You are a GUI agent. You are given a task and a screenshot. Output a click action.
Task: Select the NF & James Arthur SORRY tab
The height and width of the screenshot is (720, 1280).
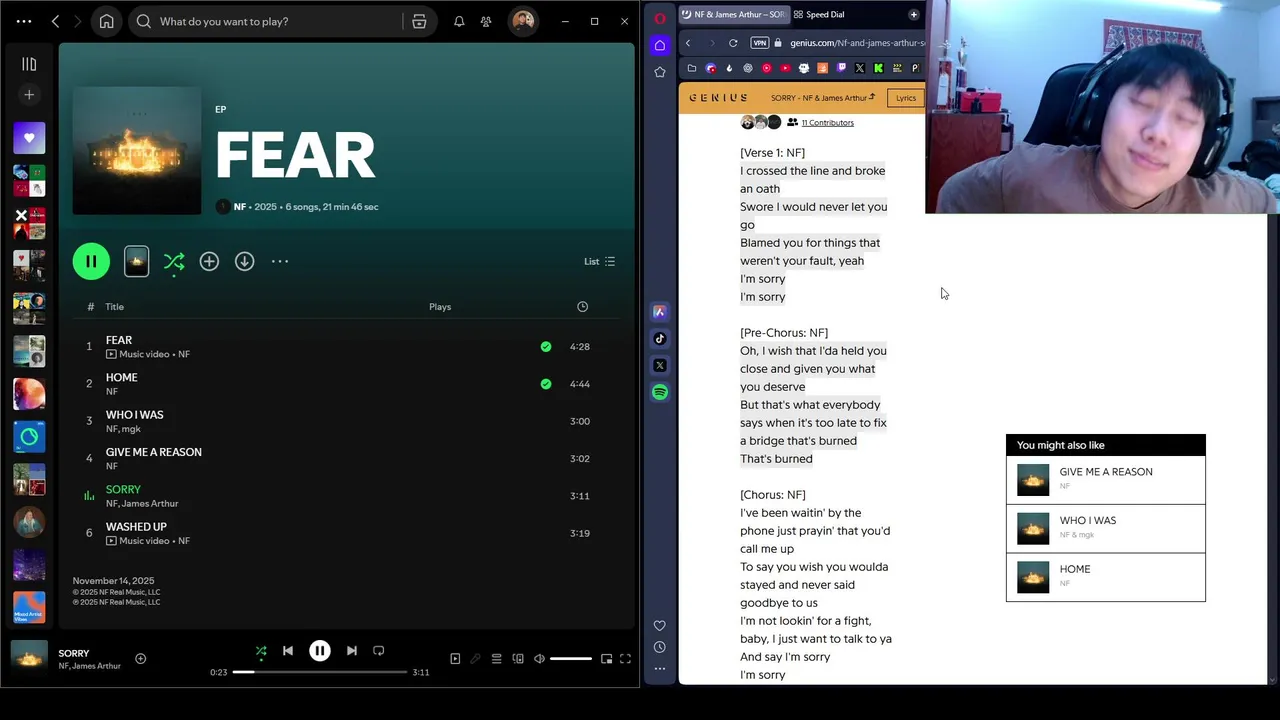point(735,15)
